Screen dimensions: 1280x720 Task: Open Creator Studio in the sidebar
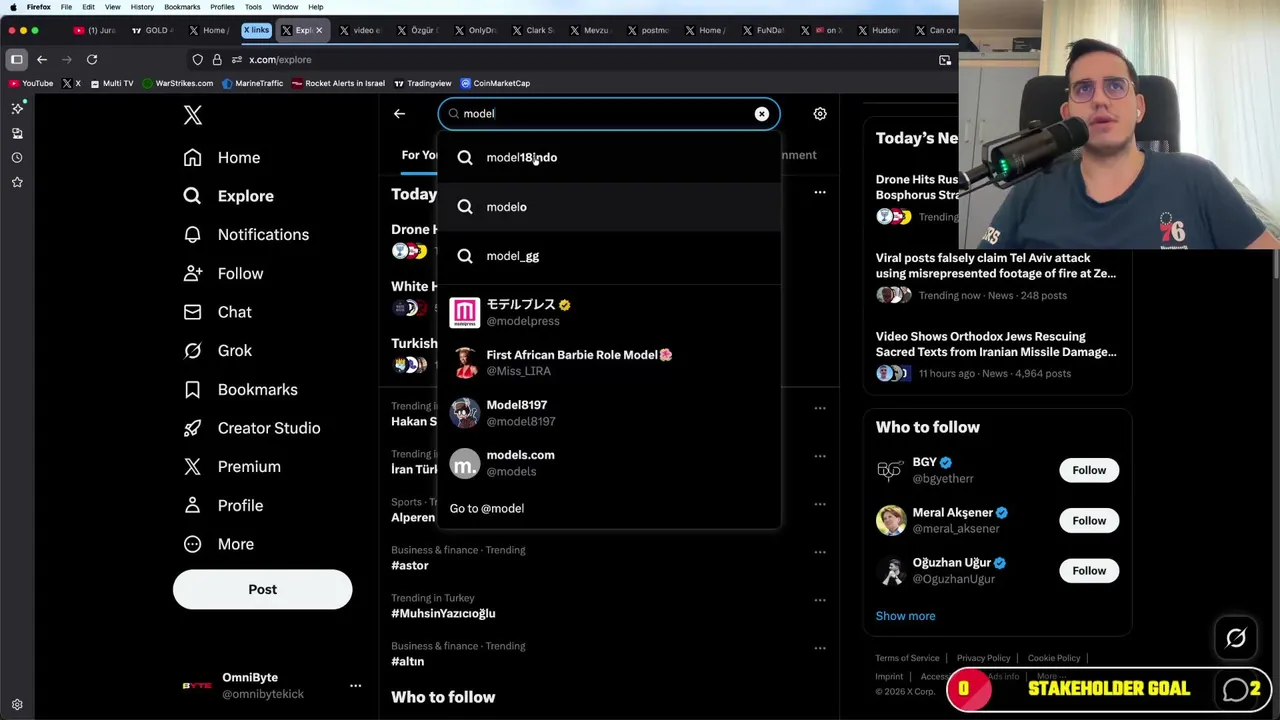pyautogui.click(x=251, y=428)
